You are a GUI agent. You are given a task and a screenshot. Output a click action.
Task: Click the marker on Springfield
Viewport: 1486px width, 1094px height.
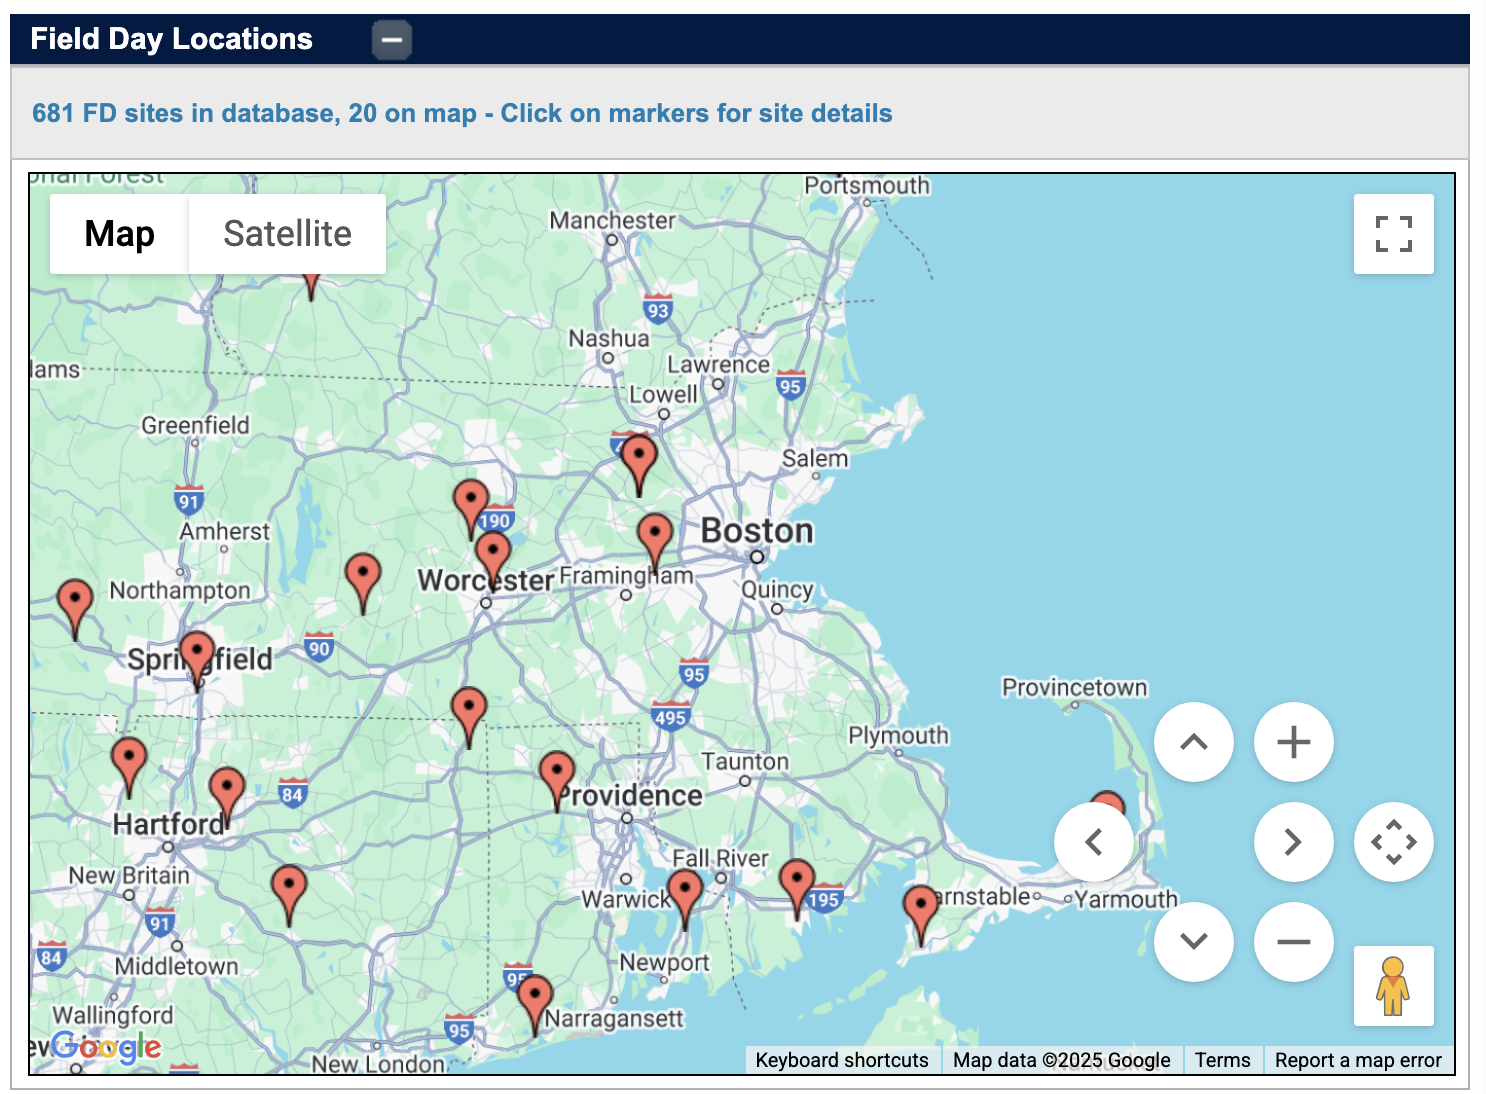coord(197,654)
